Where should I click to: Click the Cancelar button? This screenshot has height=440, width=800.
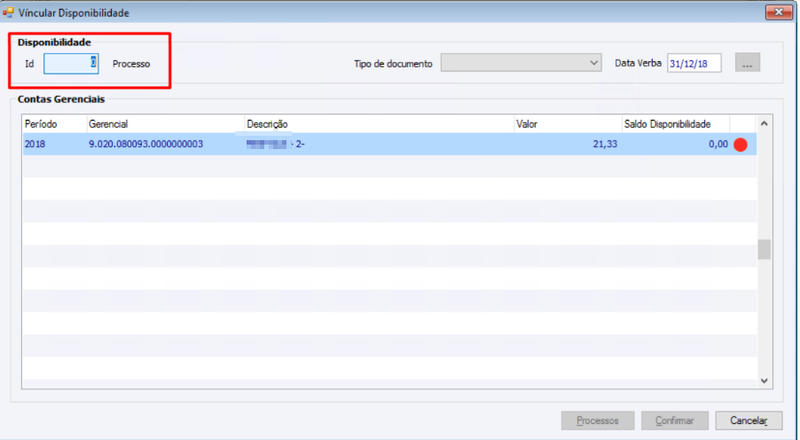[748, 421]
